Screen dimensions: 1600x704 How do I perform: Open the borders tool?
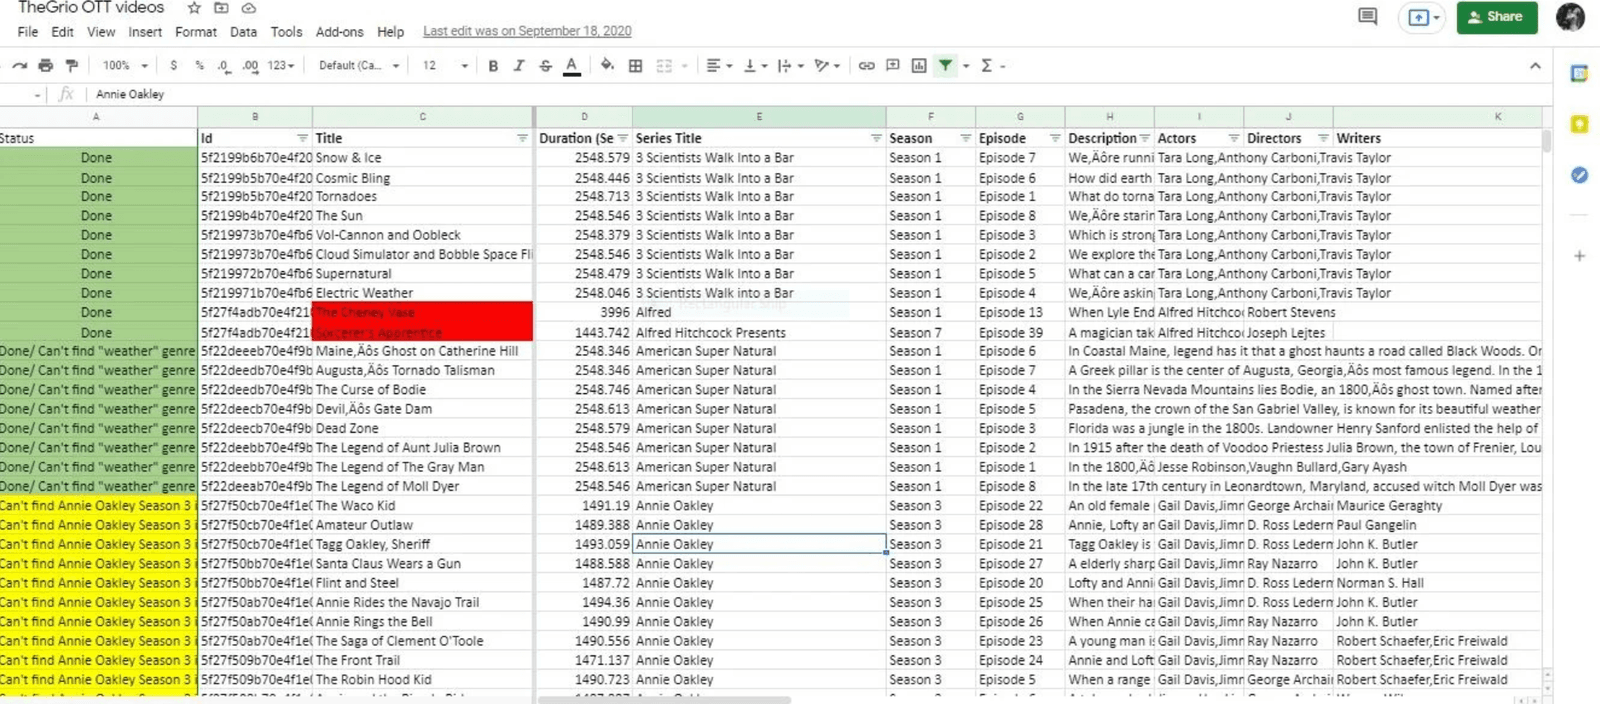tap(635, 66)
